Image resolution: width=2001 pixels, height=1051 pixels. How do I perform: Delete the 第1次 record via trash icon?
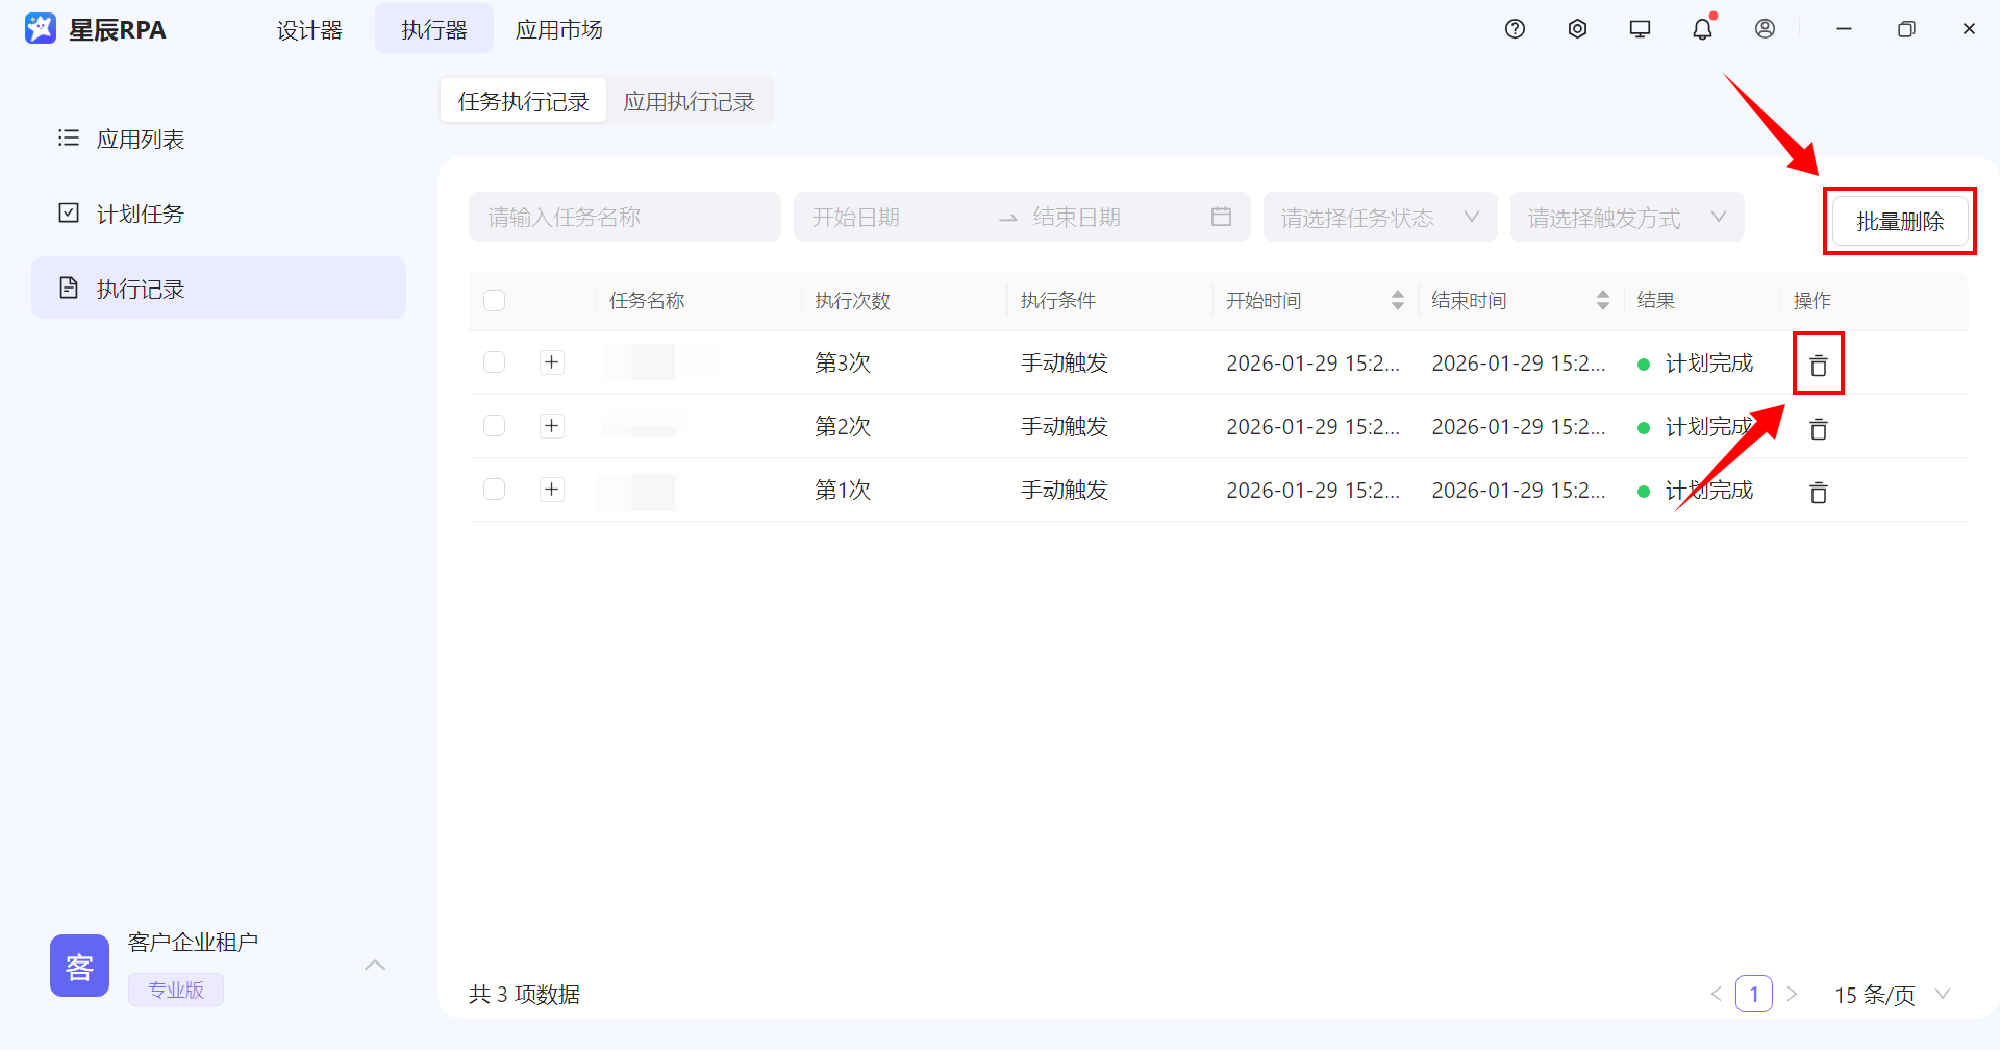[1817, 491]
